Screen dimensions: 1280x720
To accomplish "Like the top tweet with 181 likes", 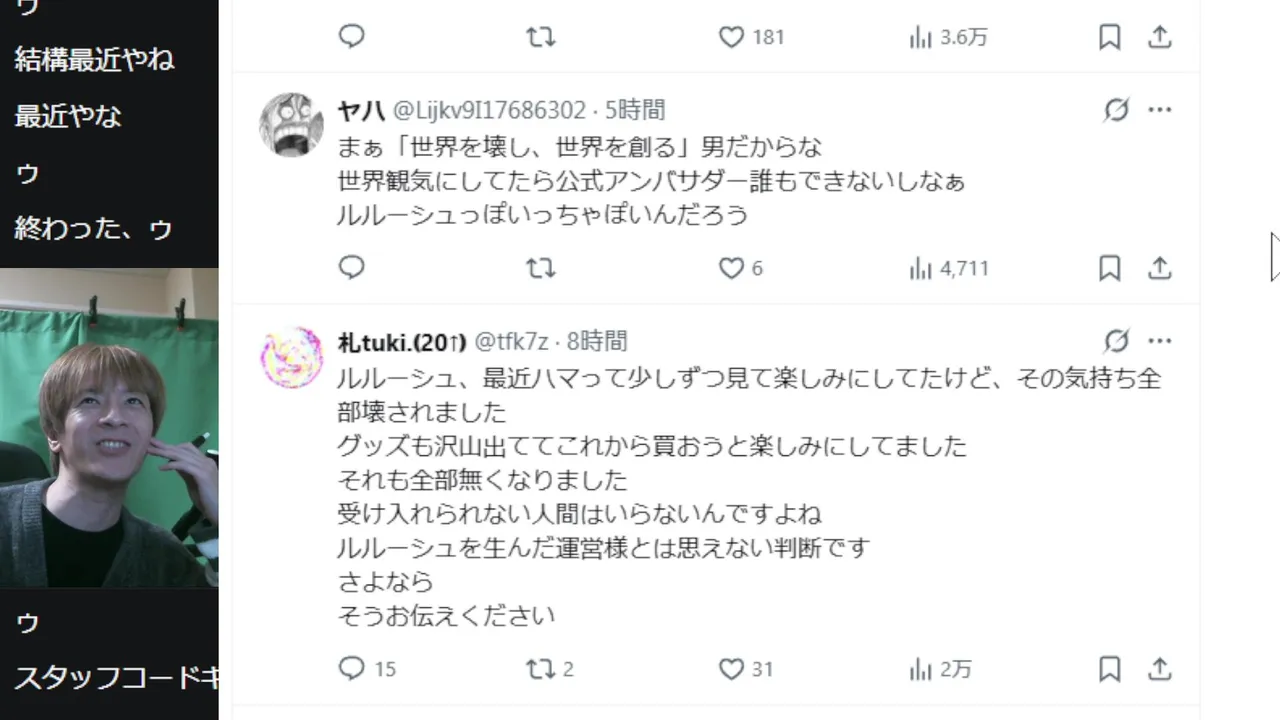I will tap(732, 37).
